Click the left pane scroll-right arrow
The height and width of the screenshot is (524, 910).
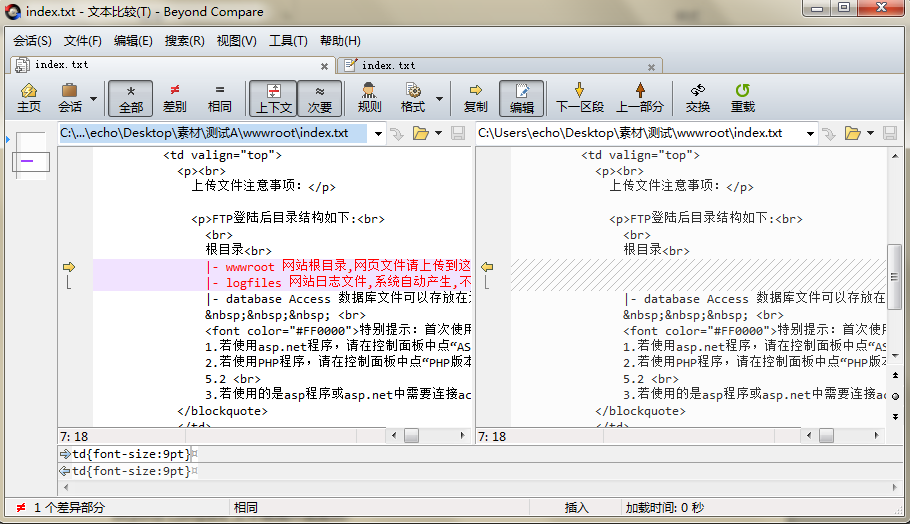pyautogui.click(x=463, y=435)
